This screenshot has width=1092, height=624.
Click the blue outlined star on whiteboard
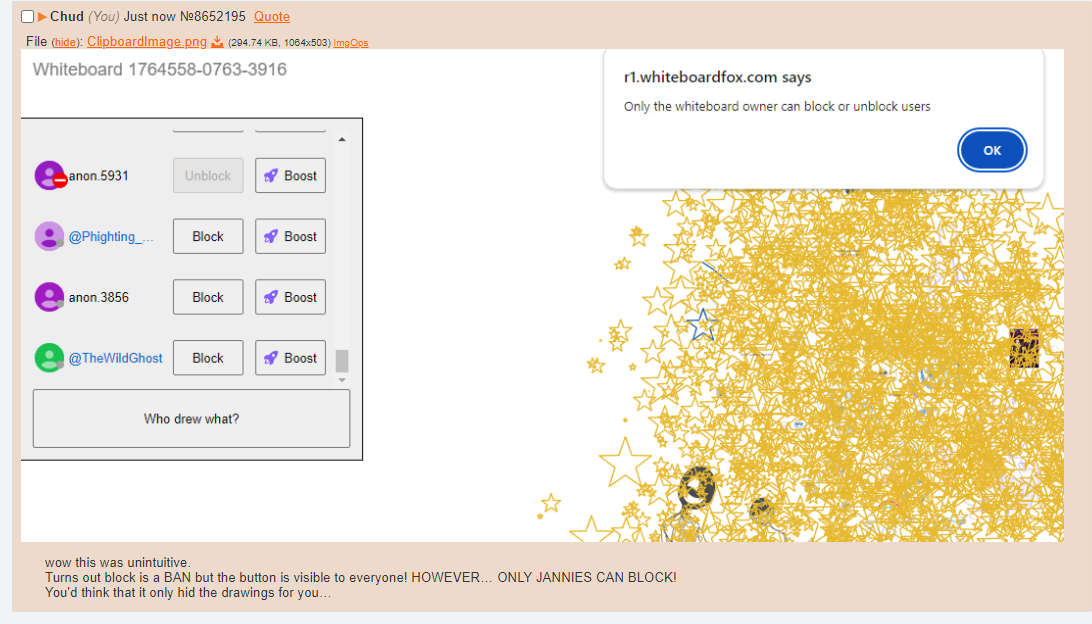pos(702,323)
